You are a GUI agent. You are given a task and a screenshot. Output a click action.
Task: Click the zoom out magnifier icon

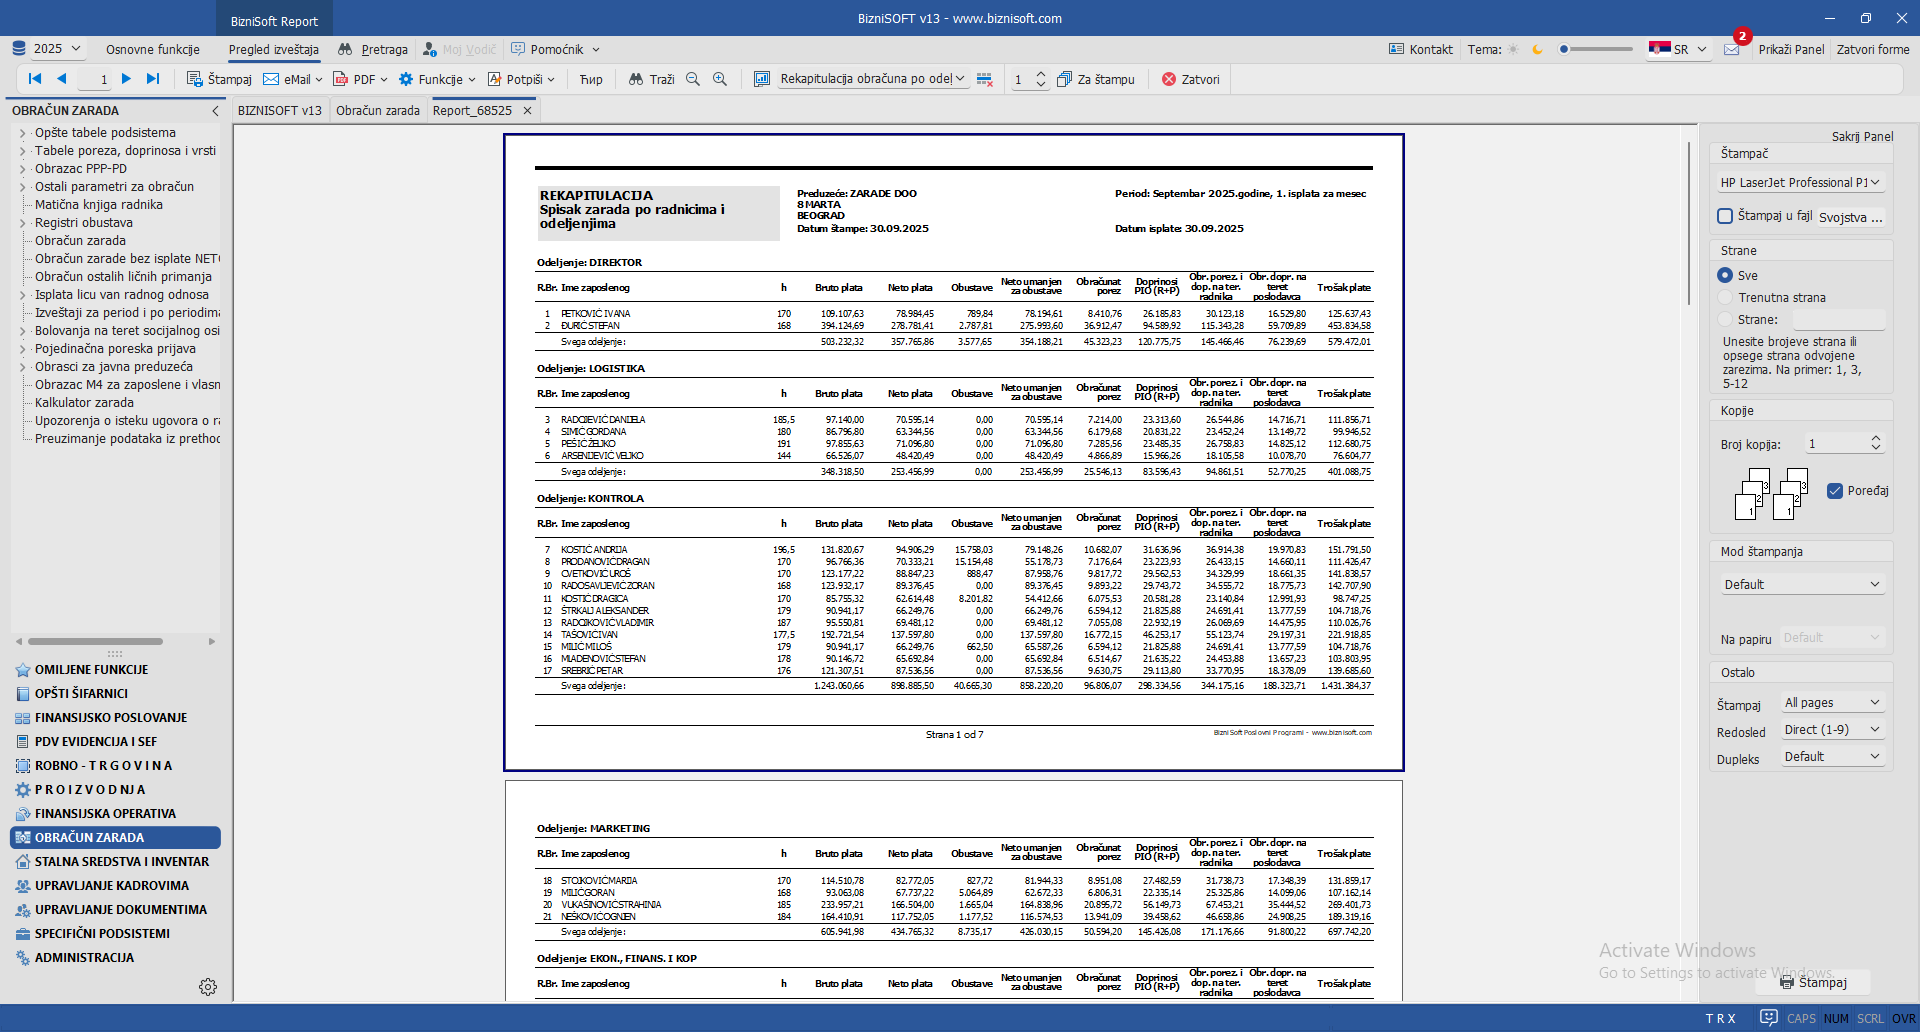[693, 79]
